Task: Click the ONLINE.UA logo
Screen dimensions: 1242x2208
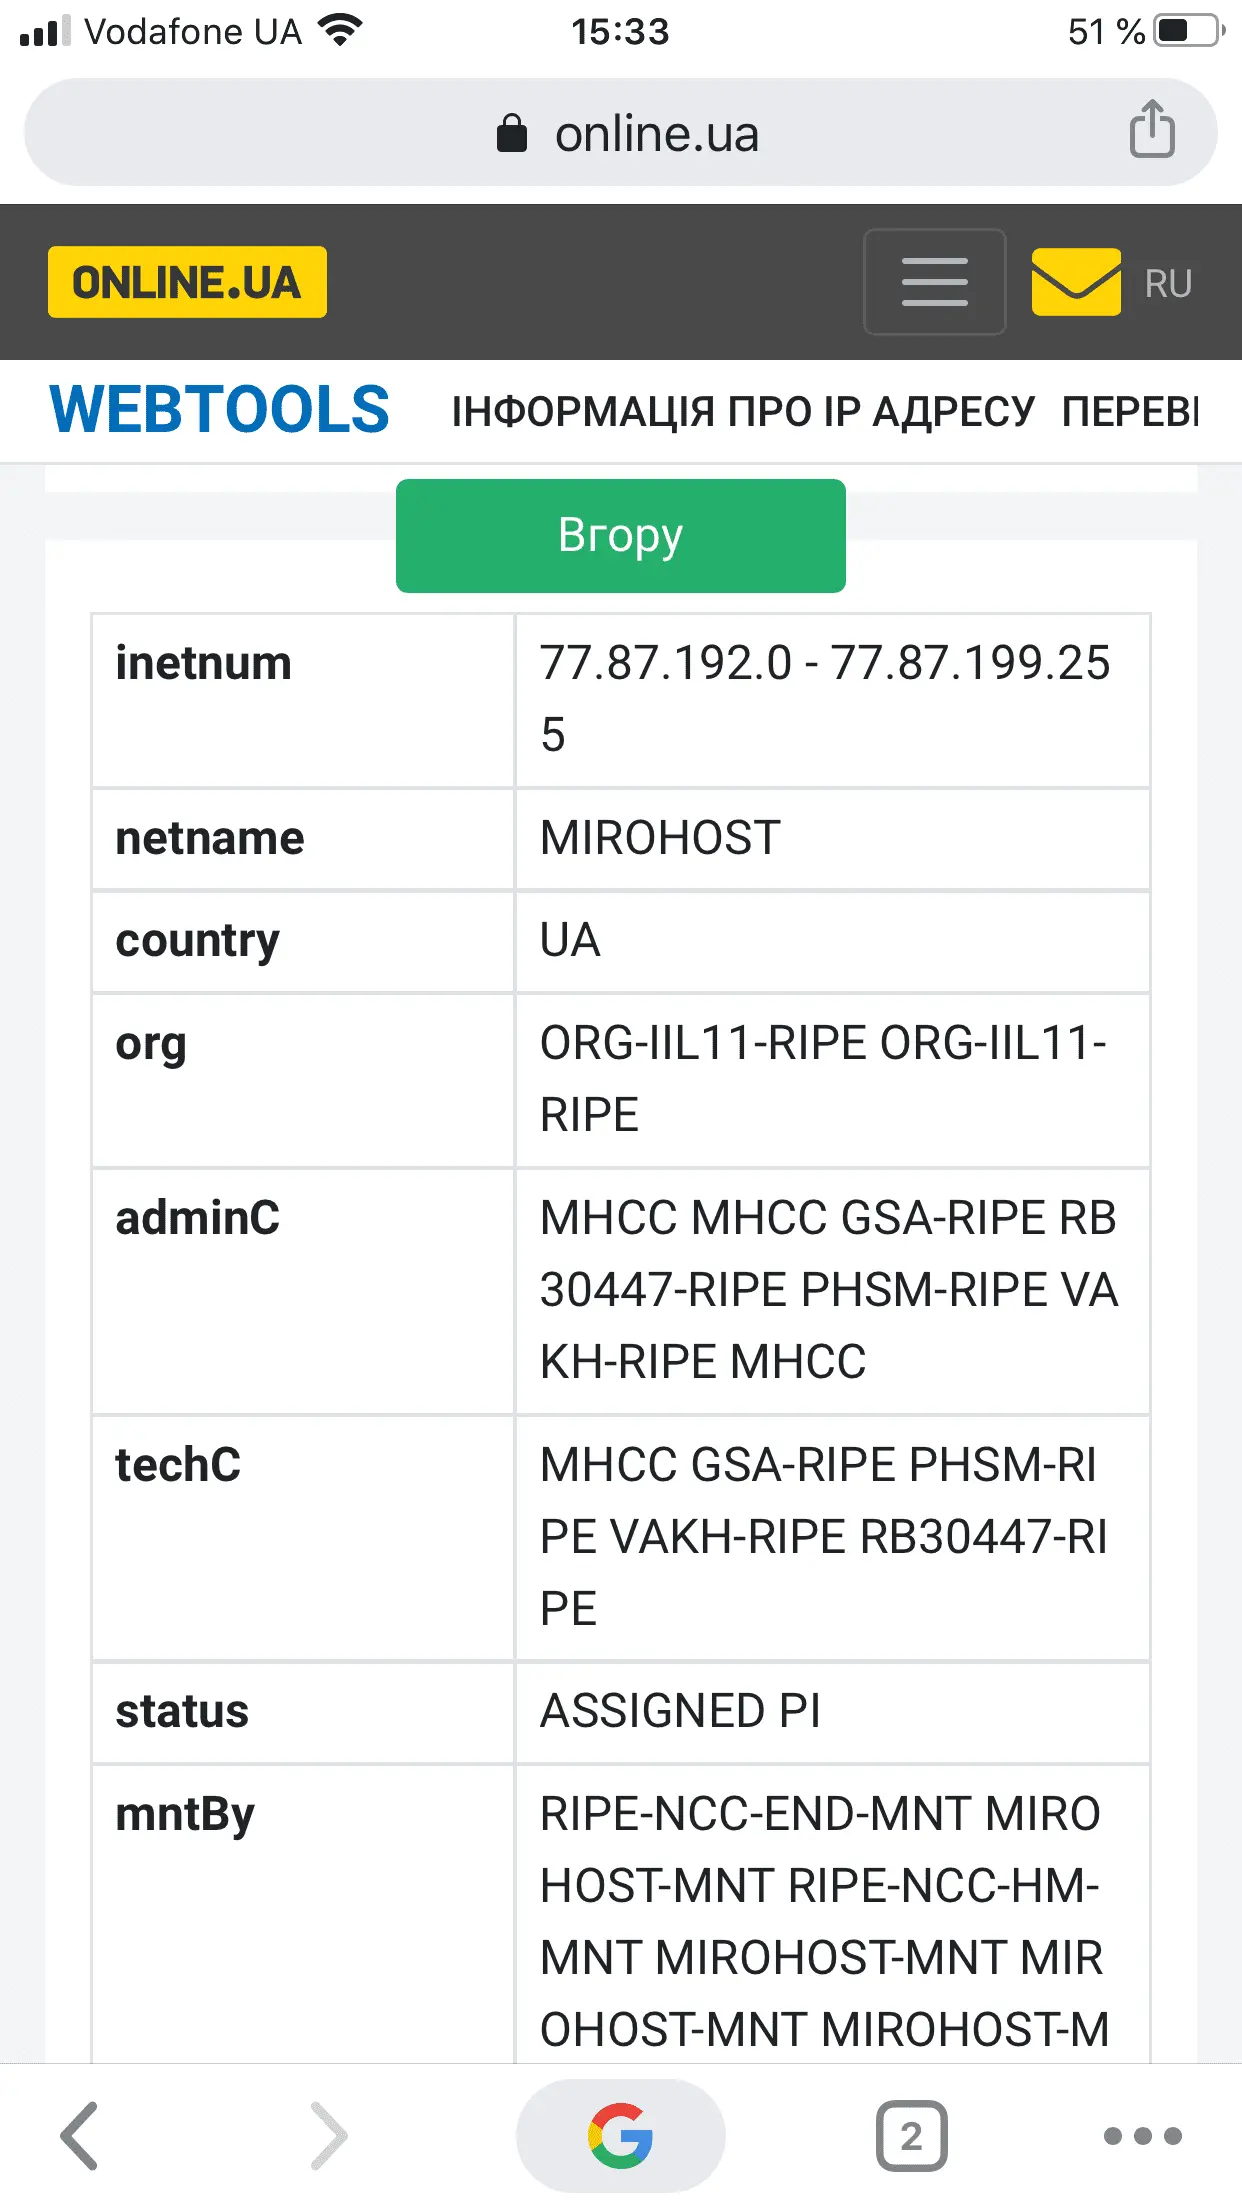Action: point(187,282)
